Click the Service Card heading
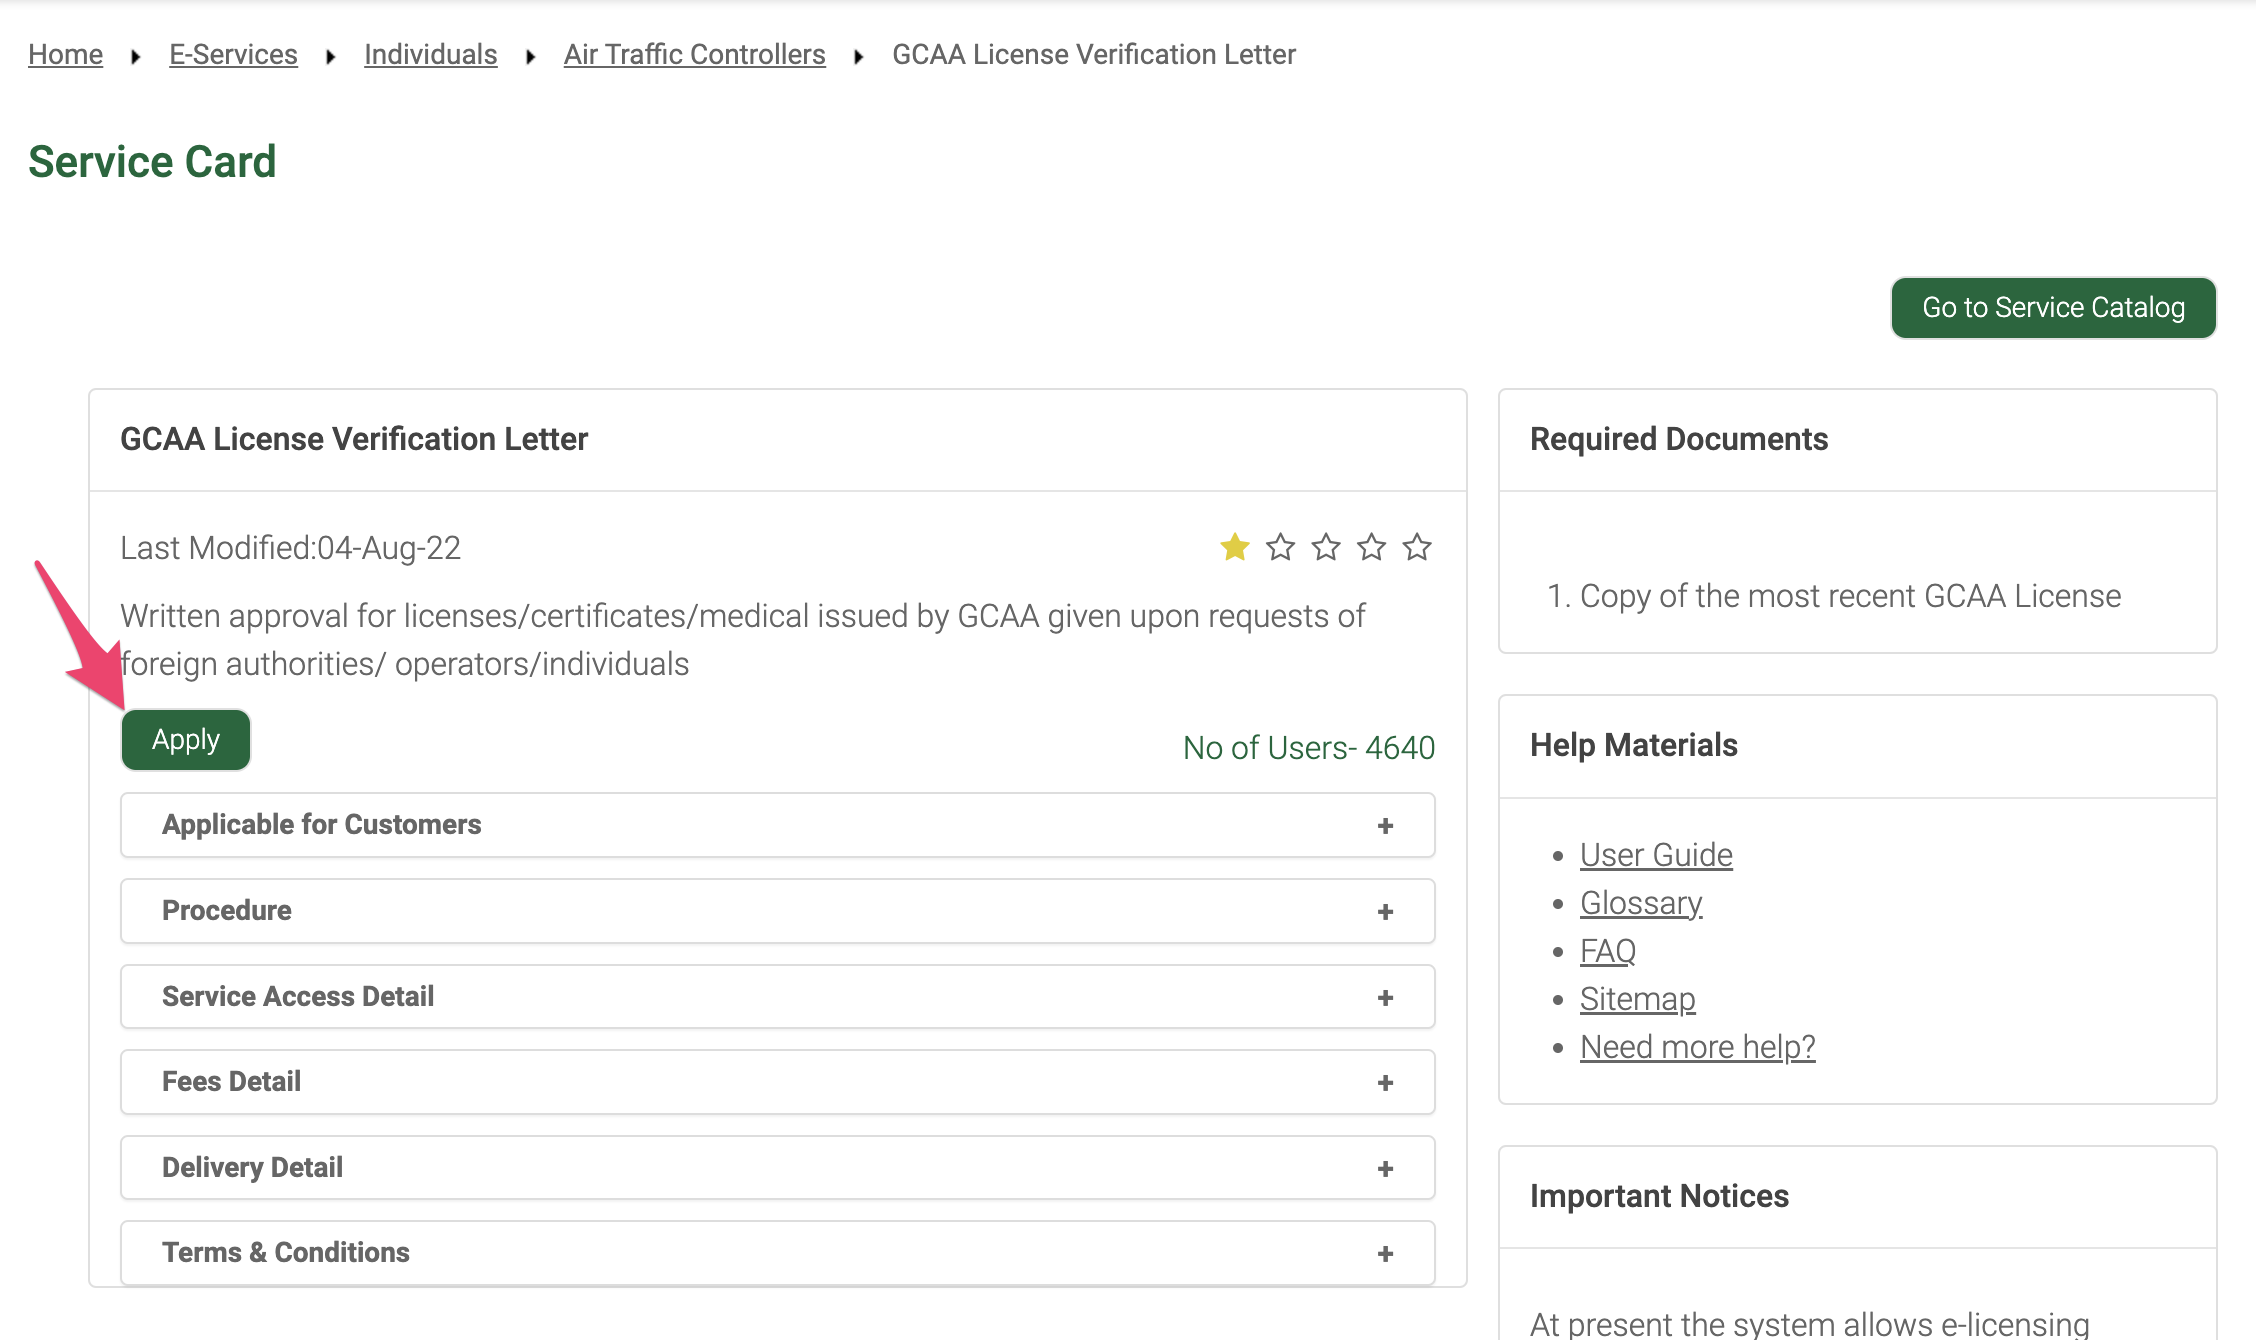 [152, 162]
